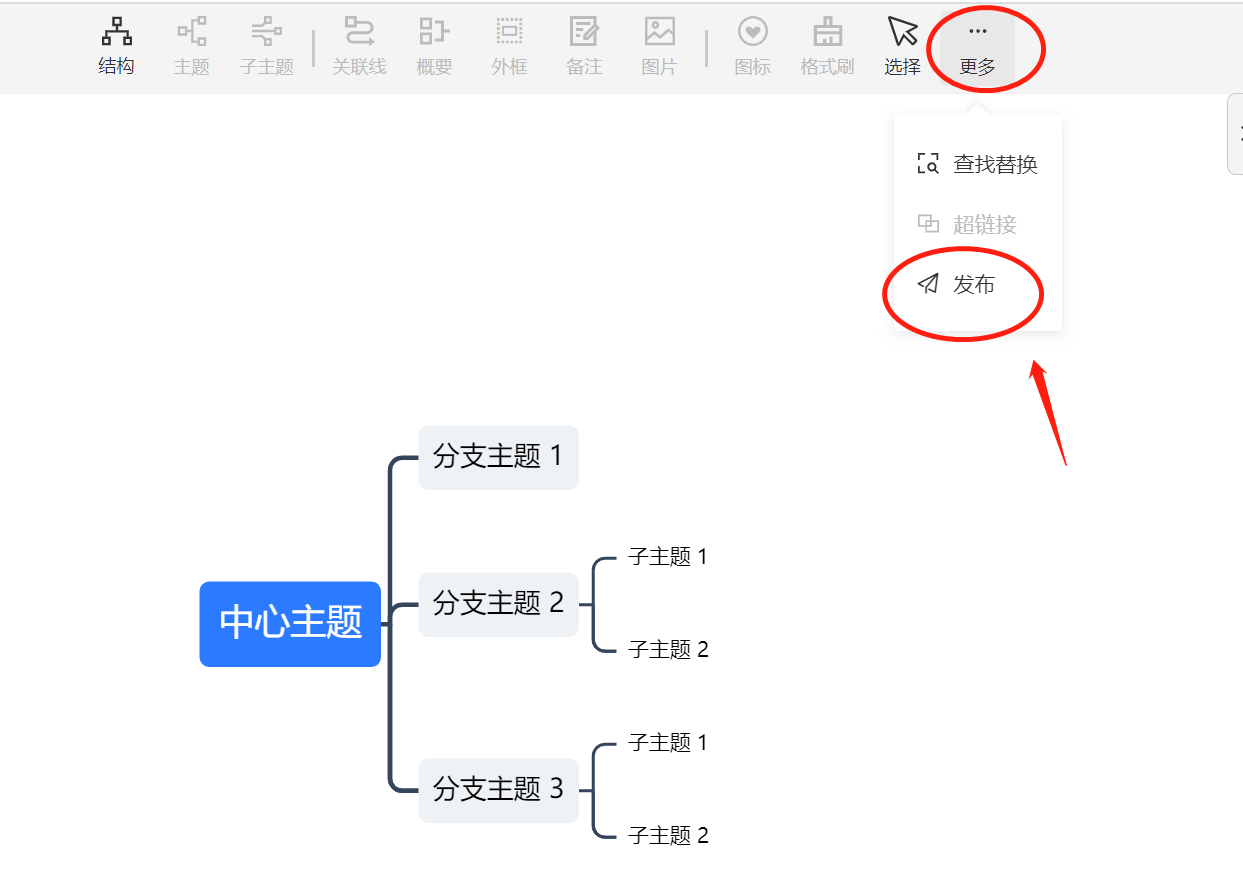
Task: Open the 备注 note tool
Action: pos(584,46)
